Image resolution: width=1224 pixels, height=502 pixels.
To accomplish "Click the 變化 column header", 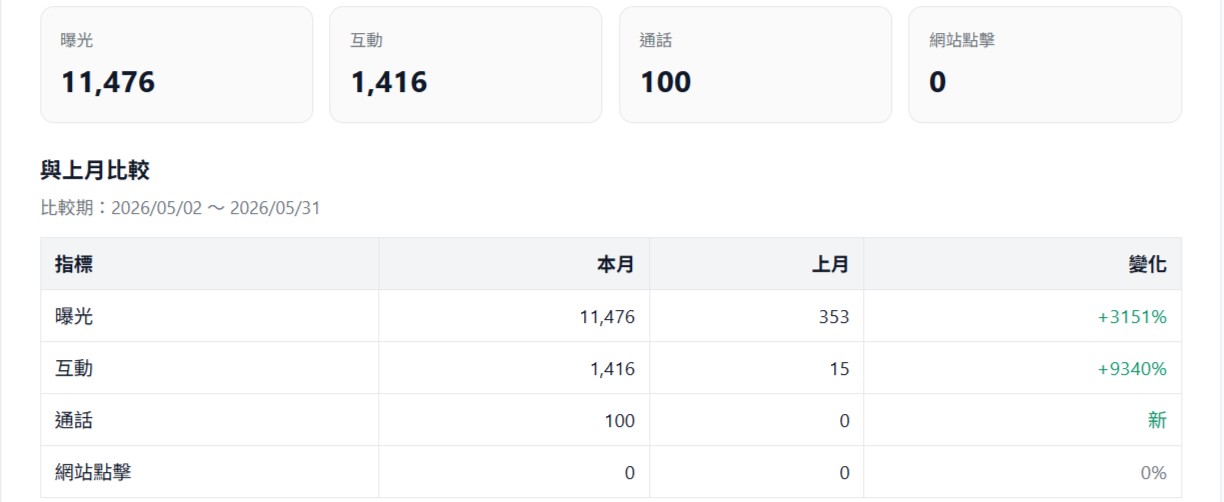I will 1148,264.
